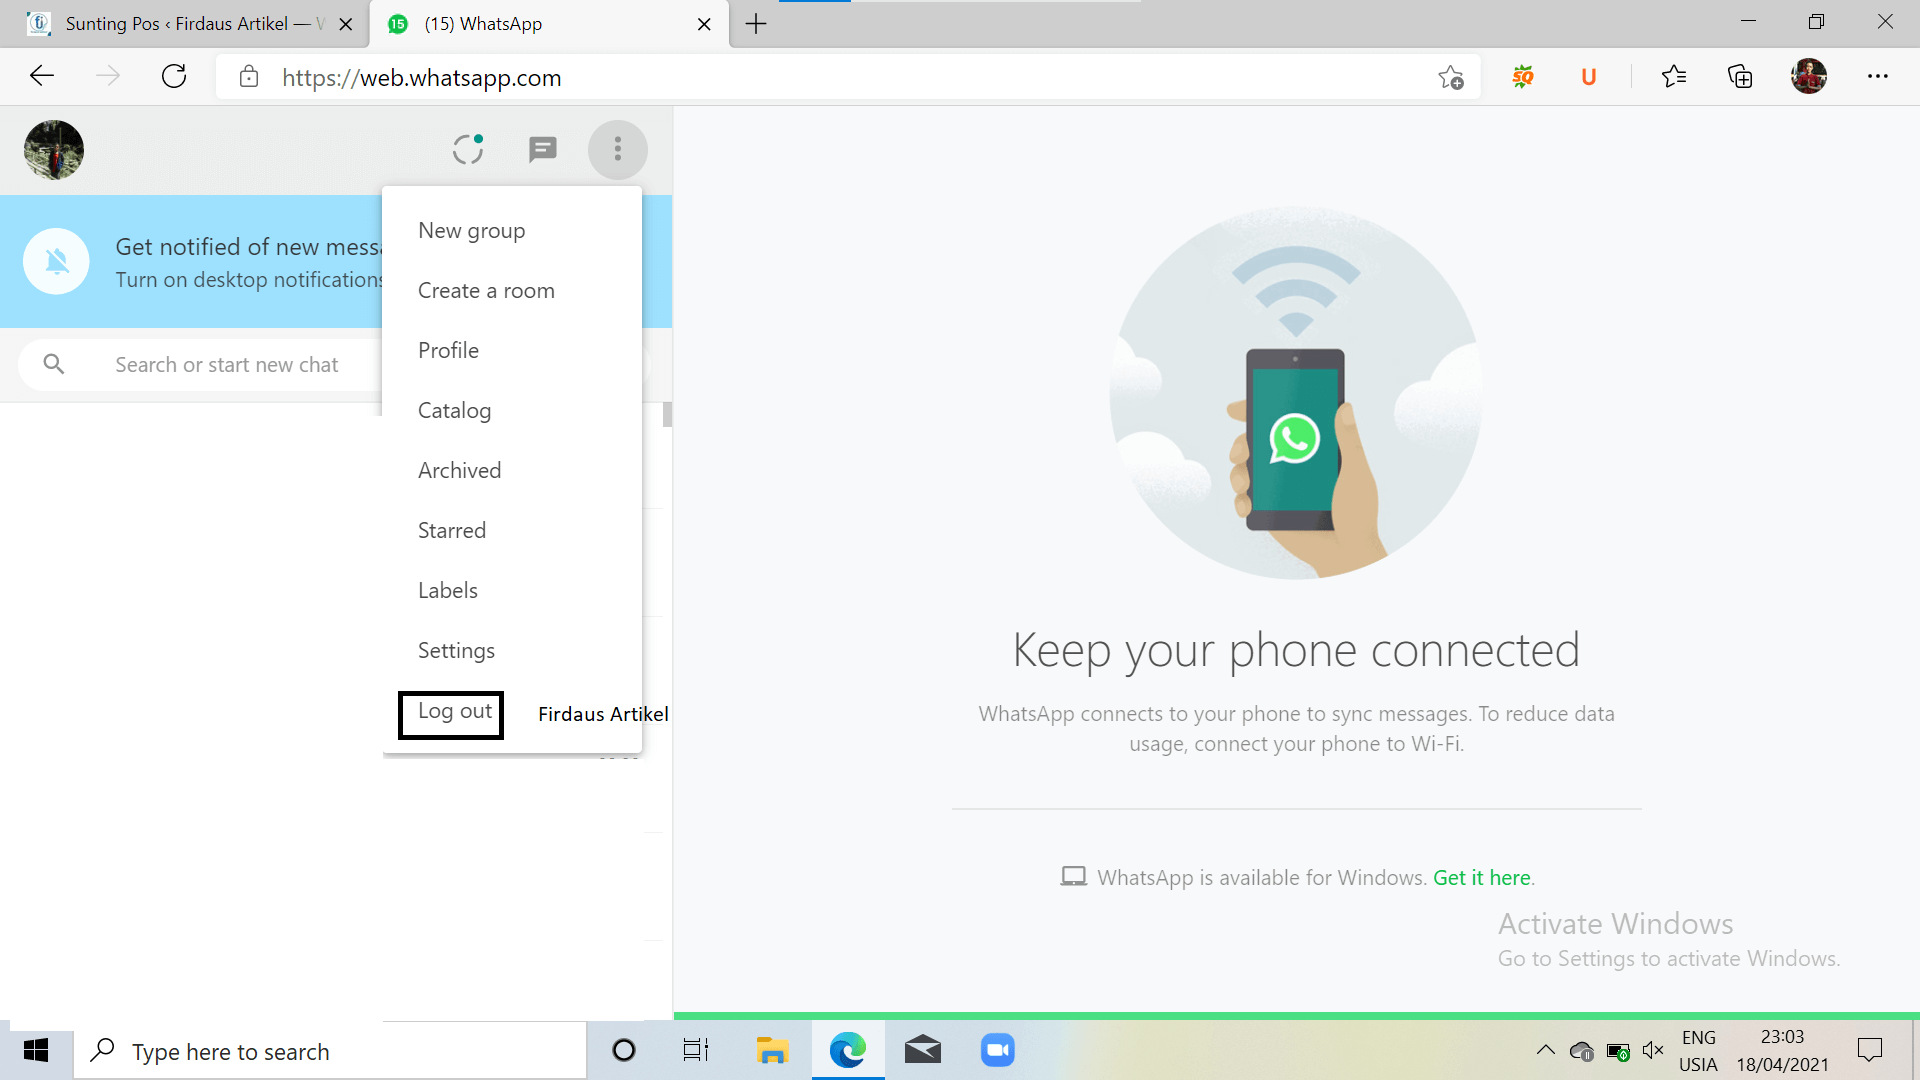Reload the page

tap(174, 76)
